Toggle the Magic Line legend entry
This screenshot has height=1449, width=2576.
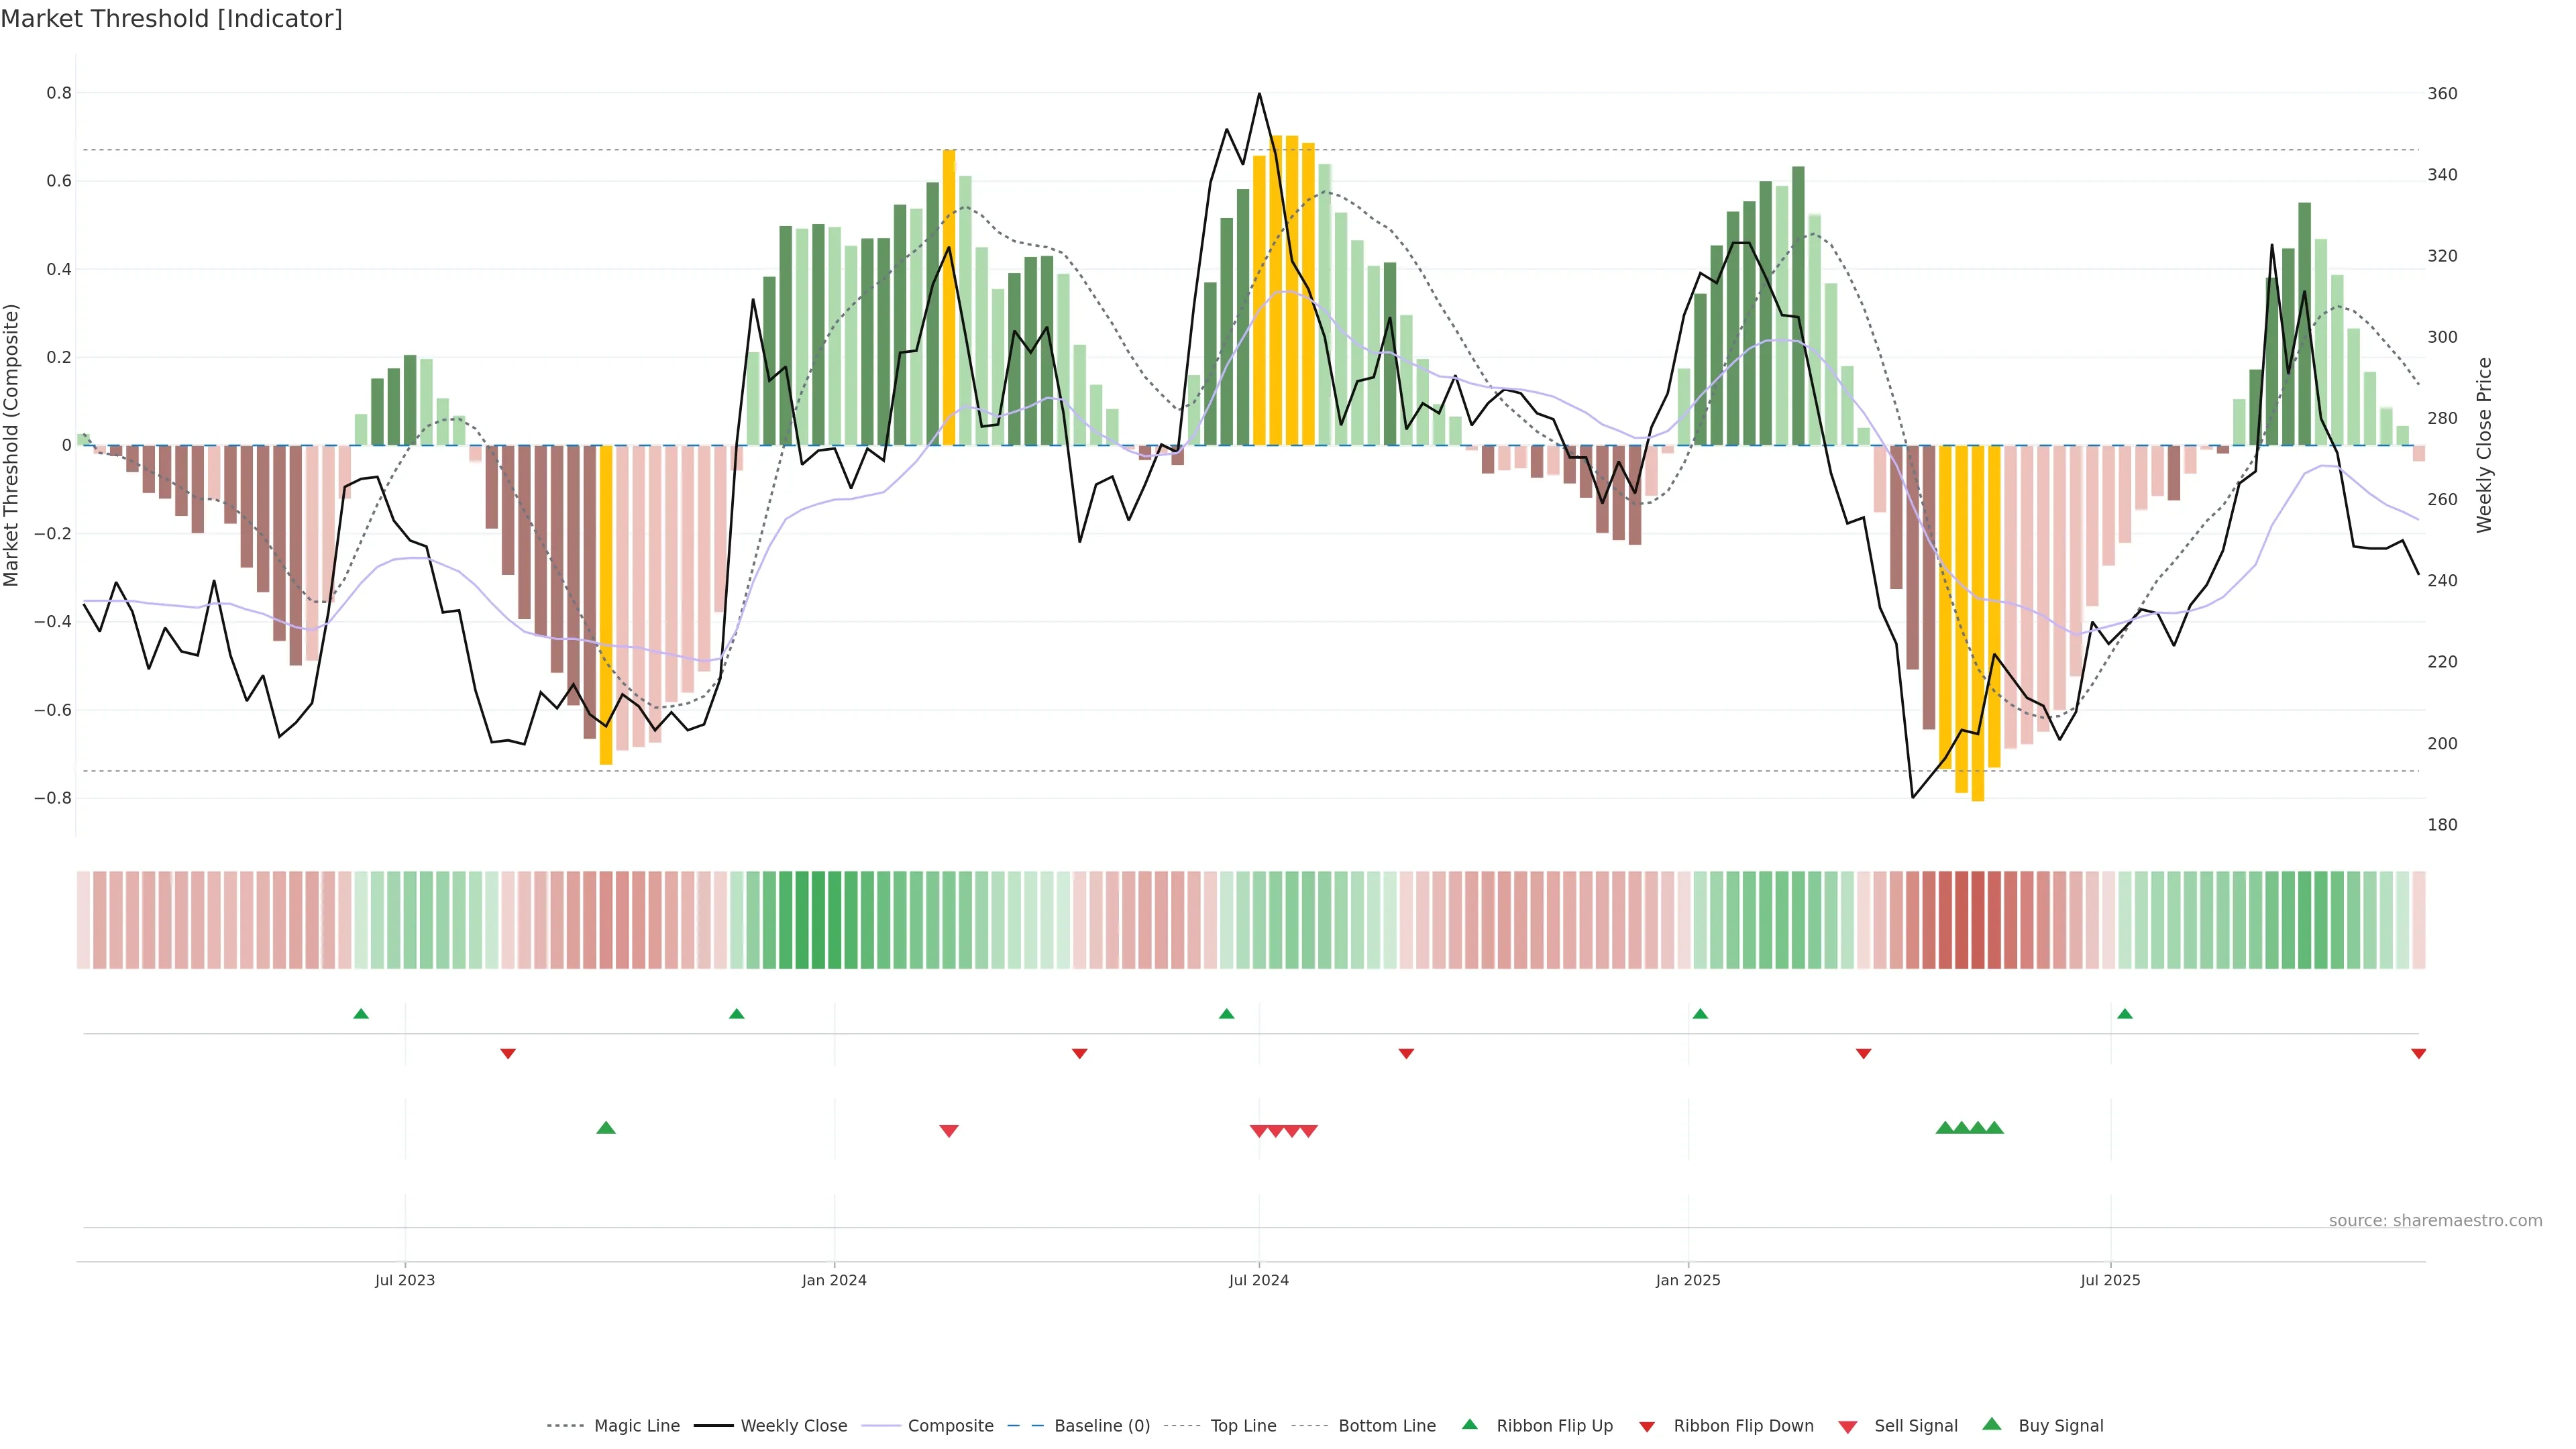click(636, 1426)
